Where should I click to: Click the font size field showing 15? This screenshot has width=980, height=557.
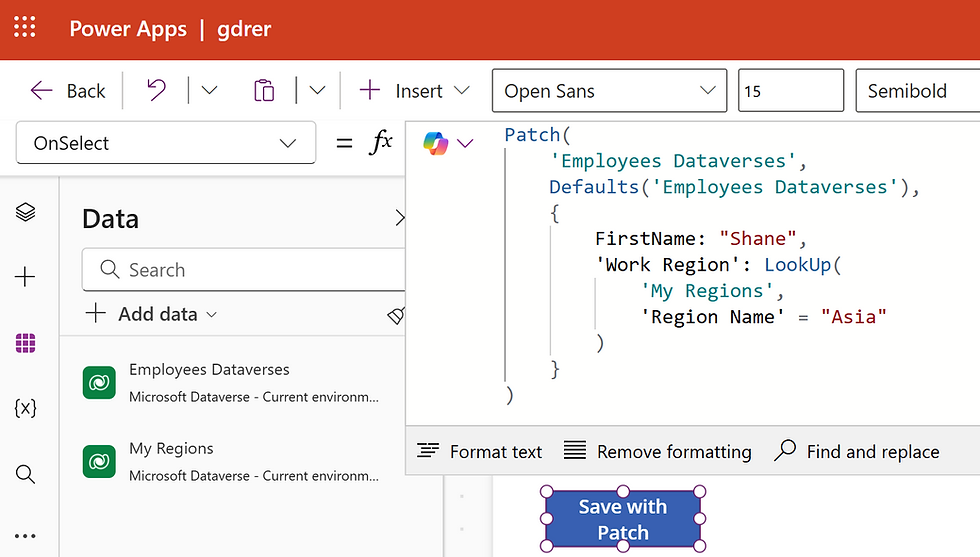(791, 91)
